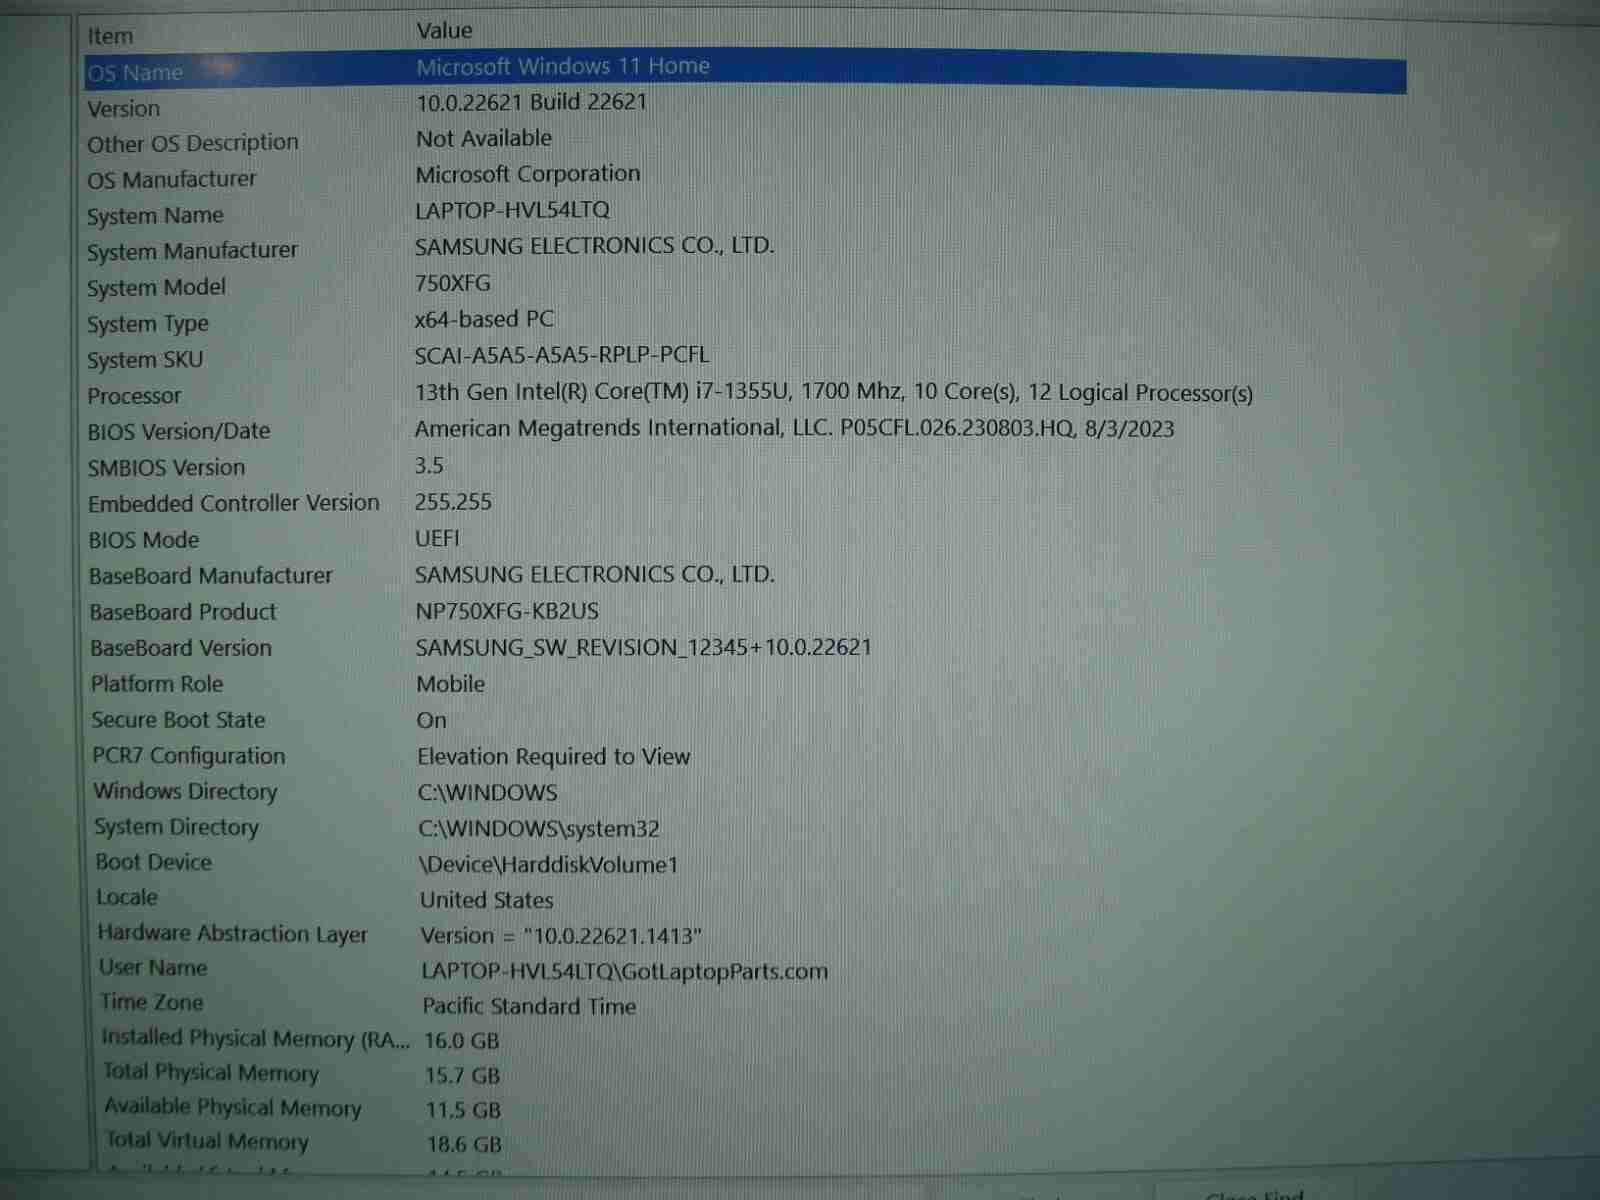Viewport: 1600px width, 1200px height.
Task: Select the System Model row
Action: click(156, 288)
